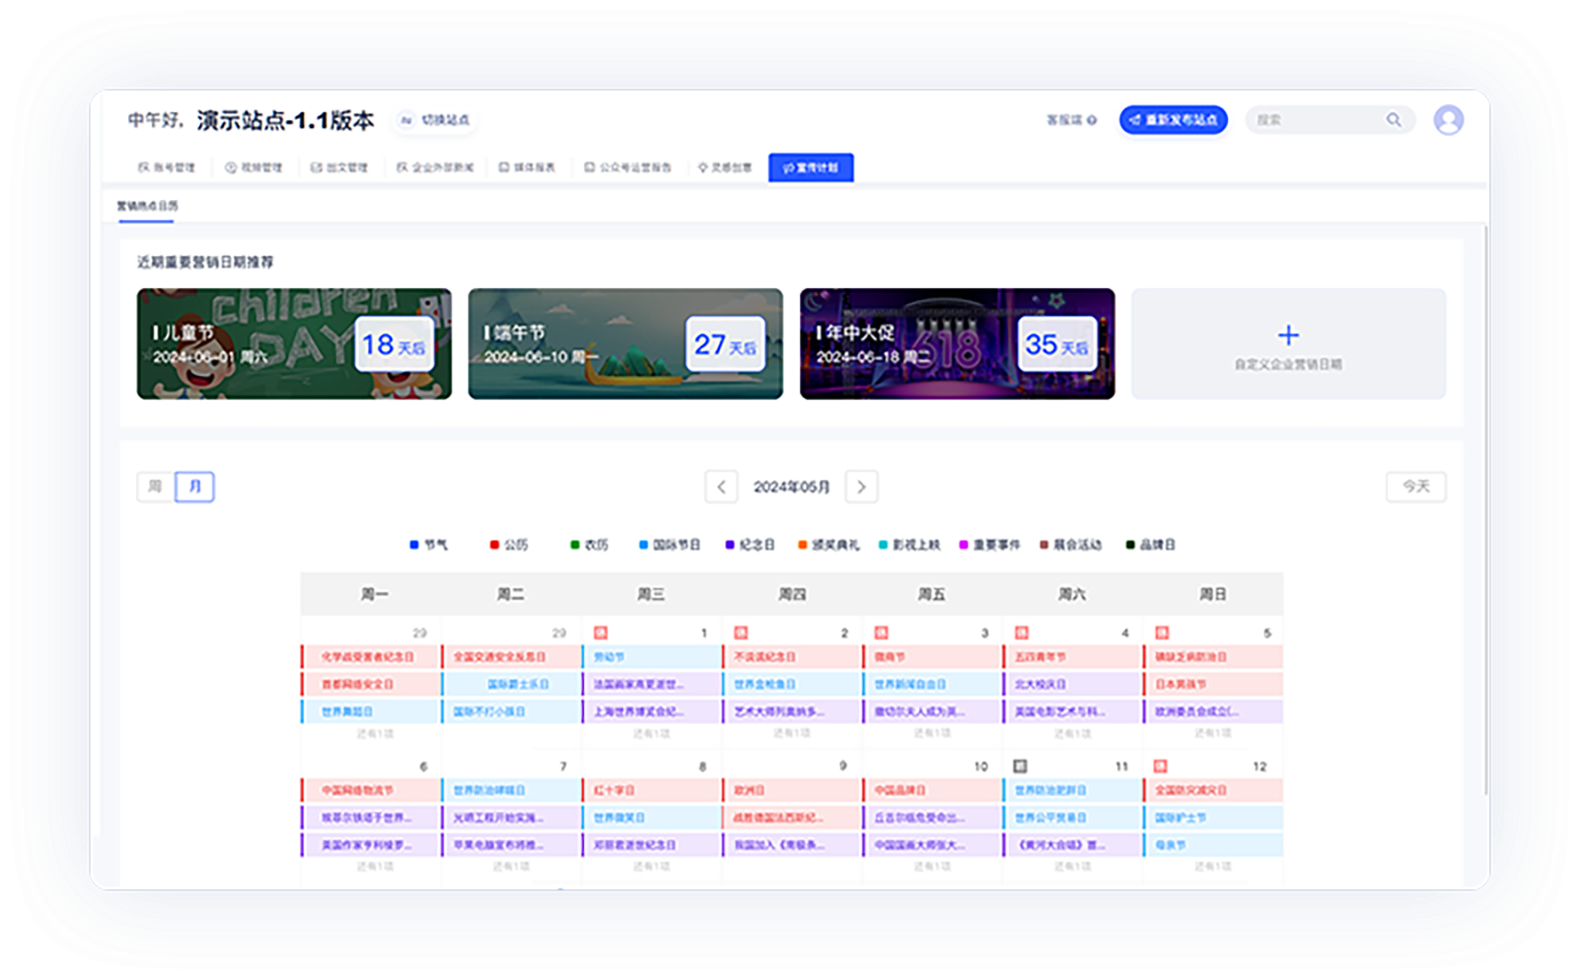Open the user avatar profile icon
Image resolution: width=1580 pixels, height=980 pixels.
(x=1448, y=120)
